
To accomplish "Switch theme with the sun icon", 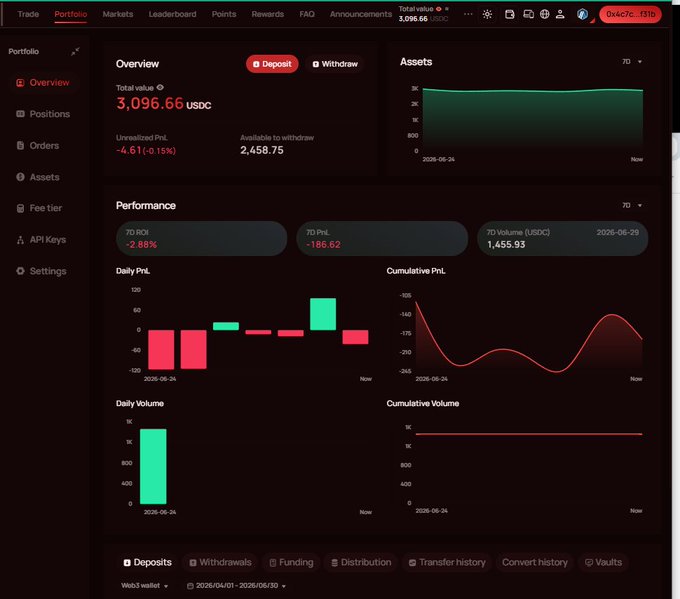I will click(487, 14).
